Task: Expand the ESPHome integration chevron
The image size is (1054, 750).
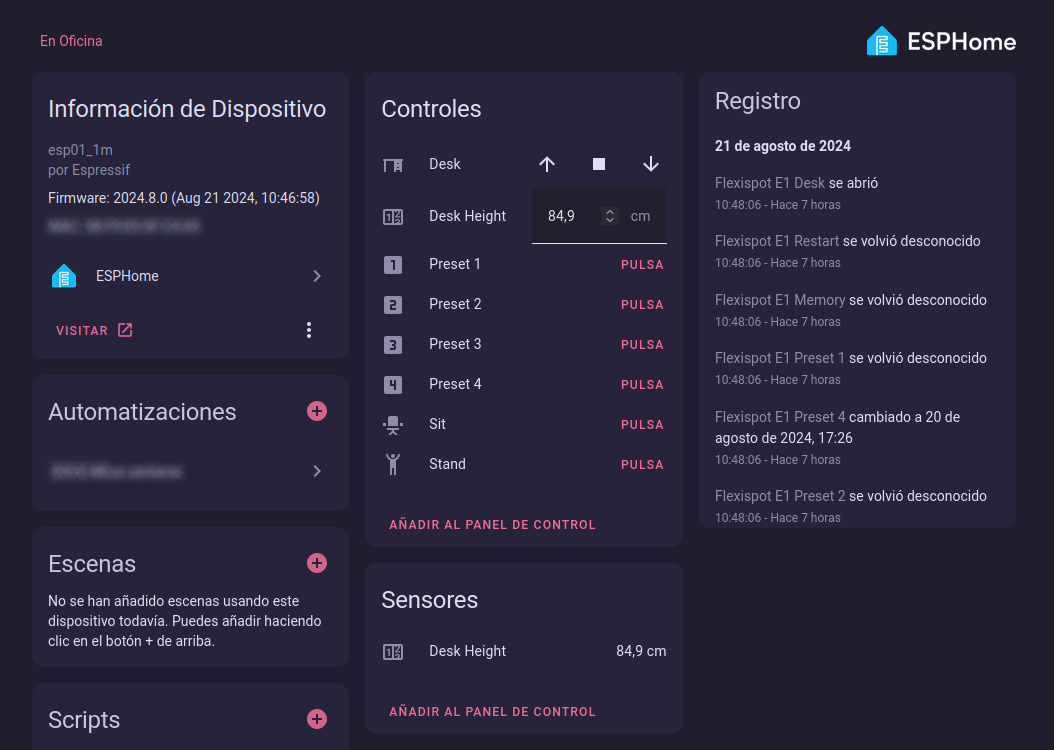Action: [x=317, y=276]
